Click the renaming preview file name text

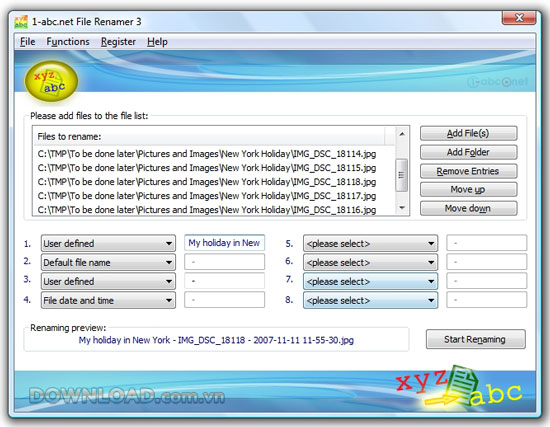(x=216, y=340)
